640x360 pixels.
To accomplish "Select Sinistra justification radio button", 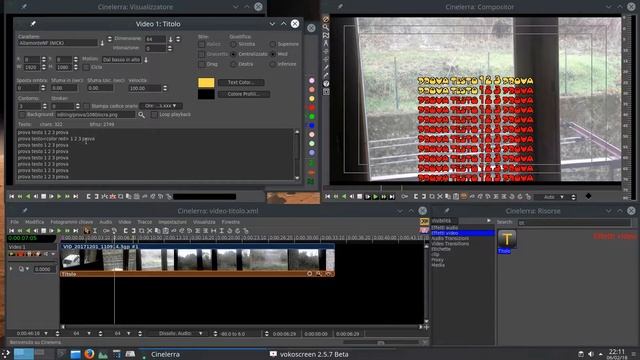I will 233,44.
